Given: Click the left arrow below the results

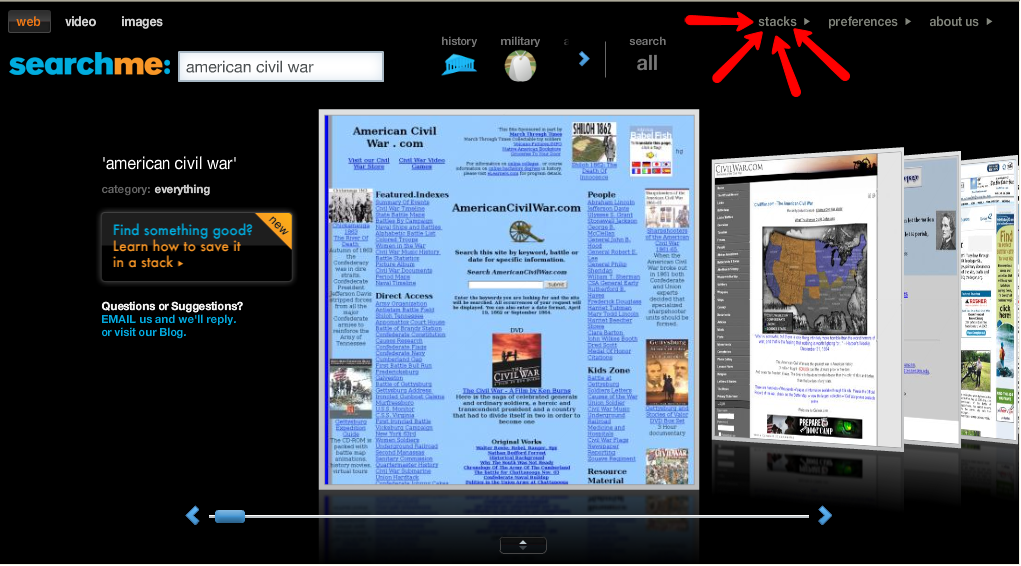Looking at the screenshot, I should point(193,515).
